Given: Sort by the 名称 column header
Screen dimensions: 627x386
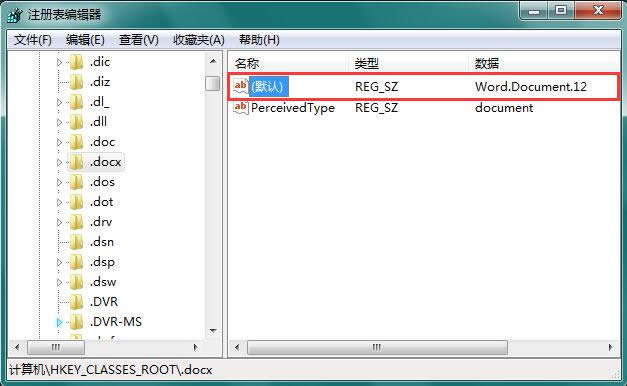Looking at the screenshot, I should point(289,63).
